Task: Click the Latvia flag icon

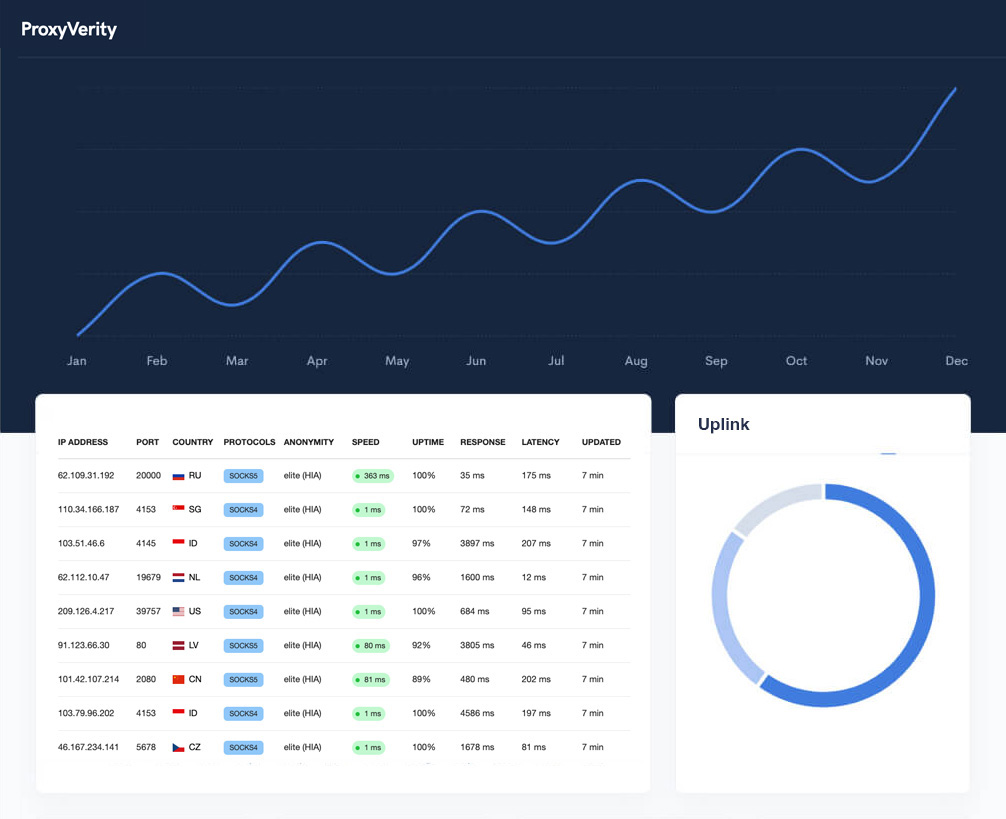Action: click(x=179, y=646)
